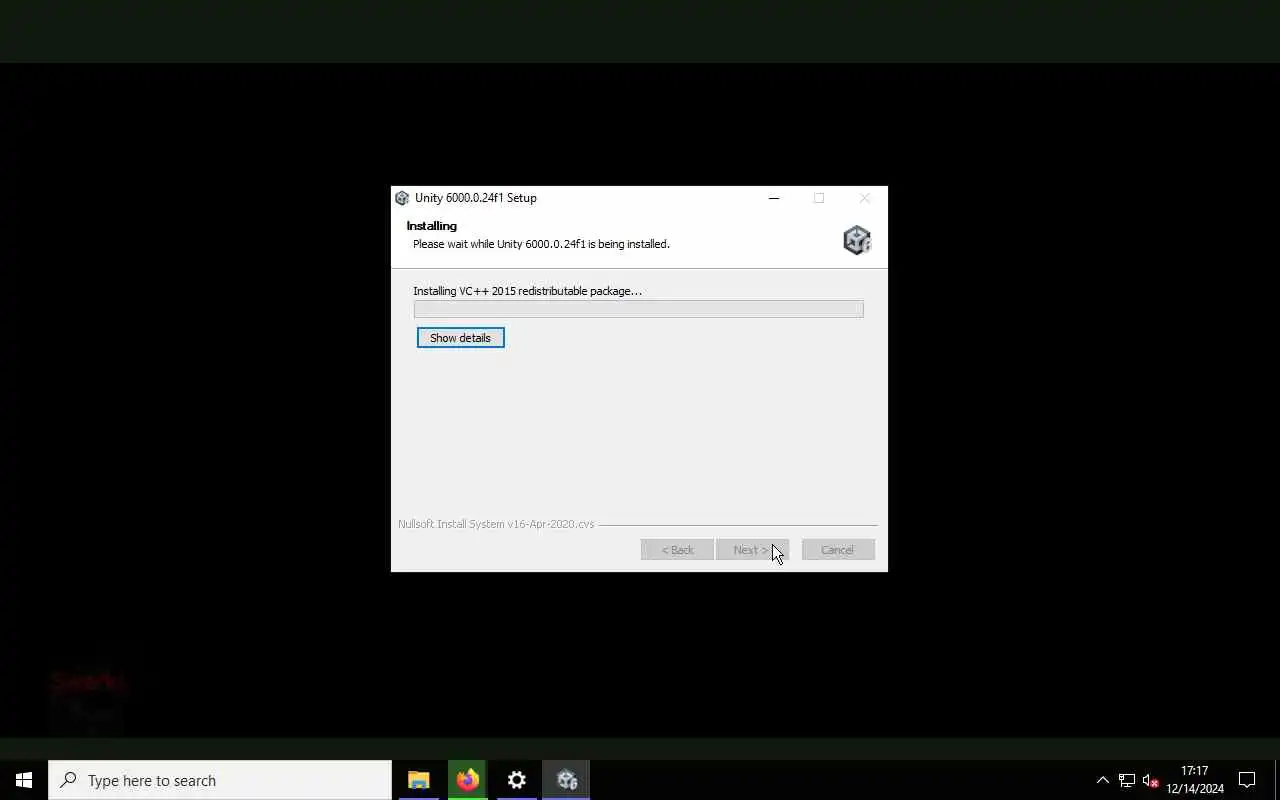Click the Unity logo in the installer header

coord(857,240)
